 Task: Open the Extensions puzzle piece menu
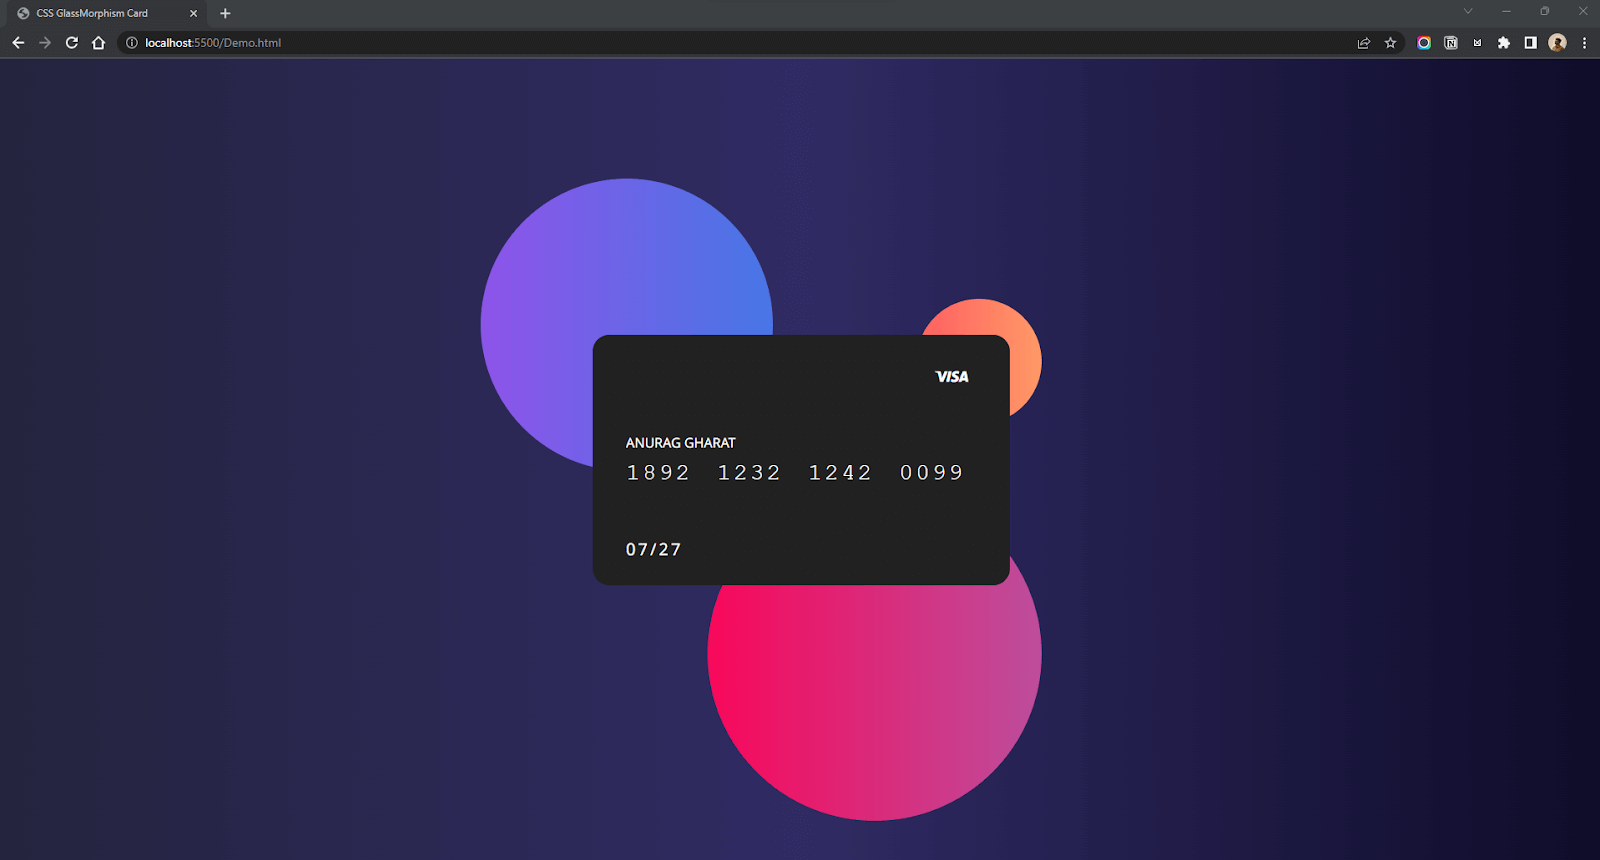click(x=1504, y=43)
